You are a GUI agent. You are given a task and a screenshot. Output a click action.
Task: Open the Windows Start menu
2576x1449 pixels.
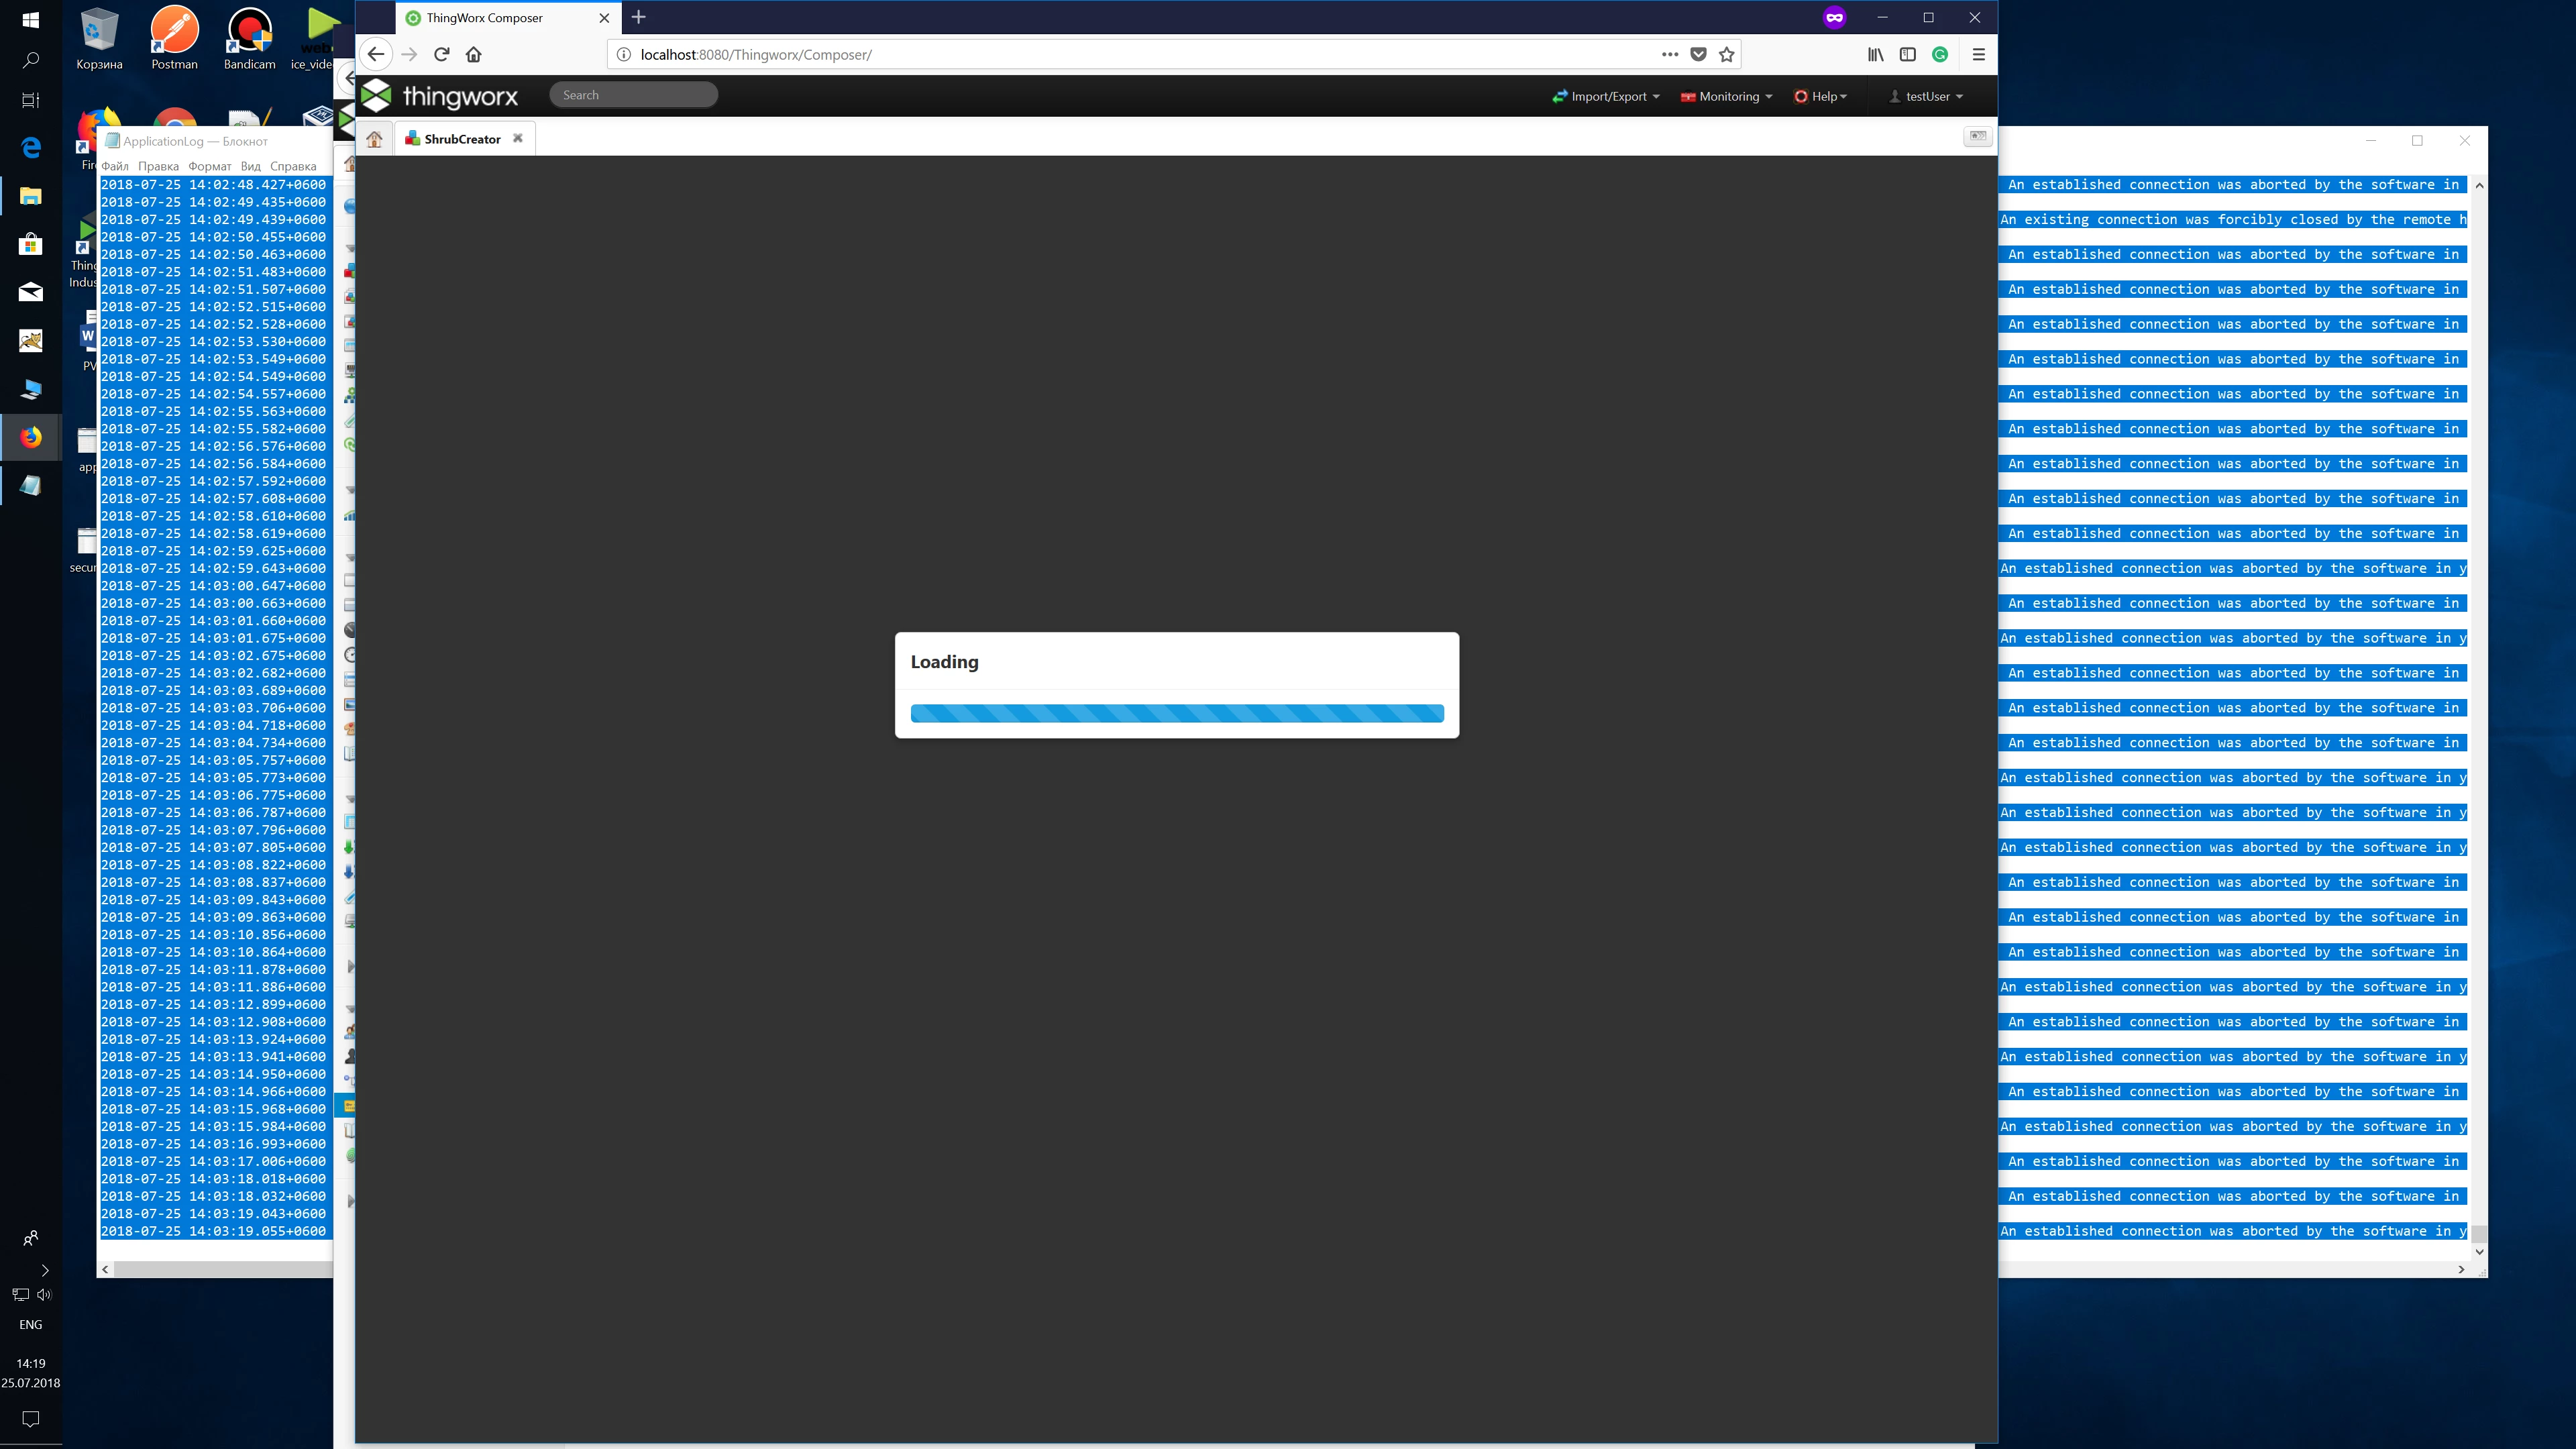(x=31, y=20)
